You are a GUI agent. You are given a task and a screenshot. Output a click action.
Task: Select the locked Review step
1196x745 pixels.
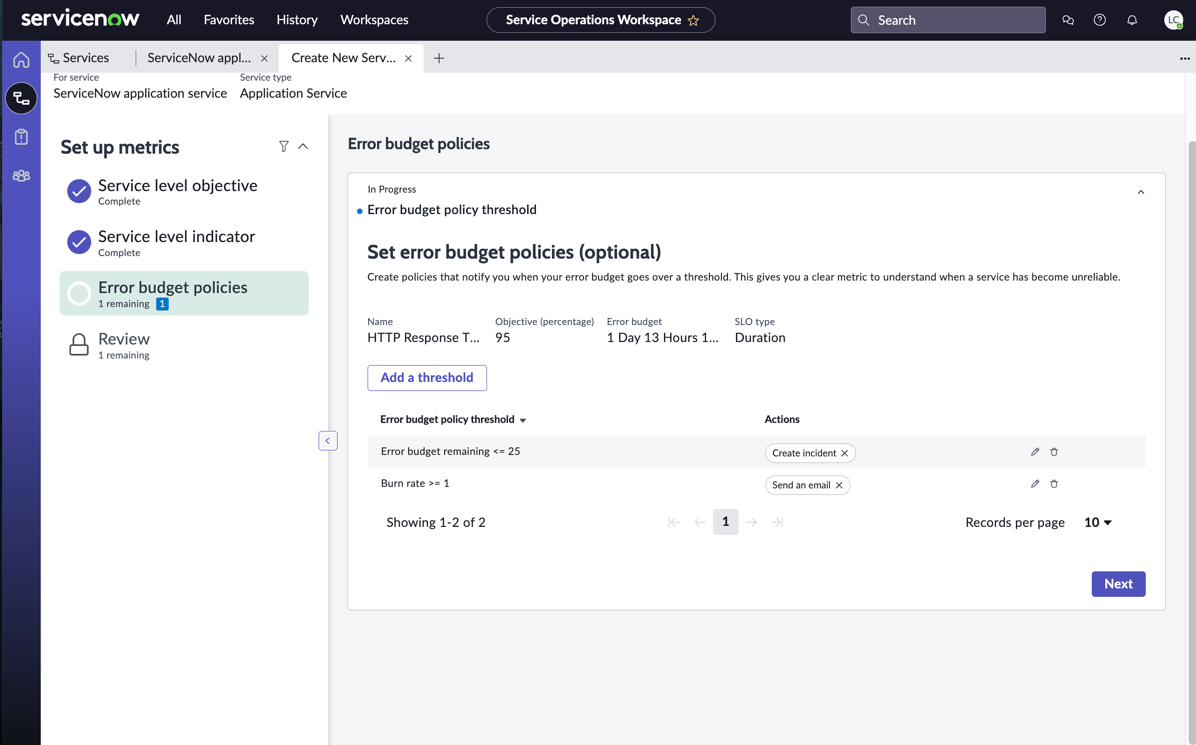click(184, 345)
